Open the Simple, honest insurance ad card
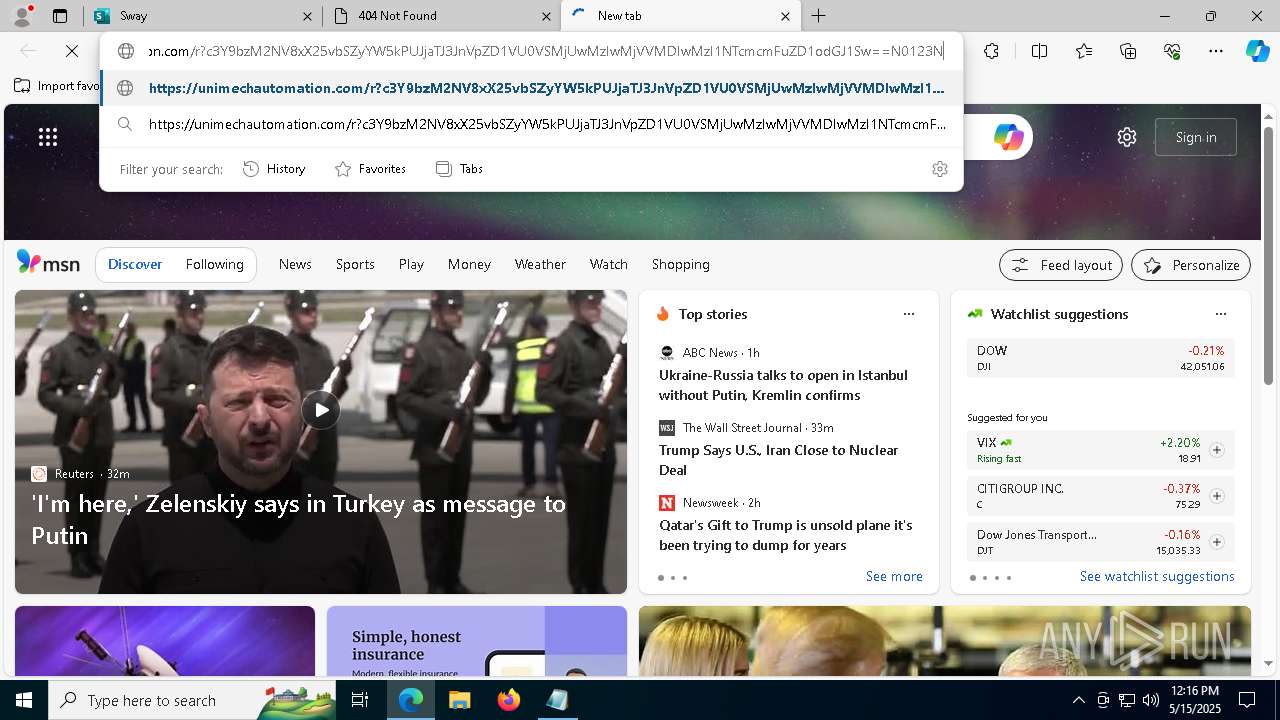The height and width of the screenshot is (720, 1280). coord(477,641)
